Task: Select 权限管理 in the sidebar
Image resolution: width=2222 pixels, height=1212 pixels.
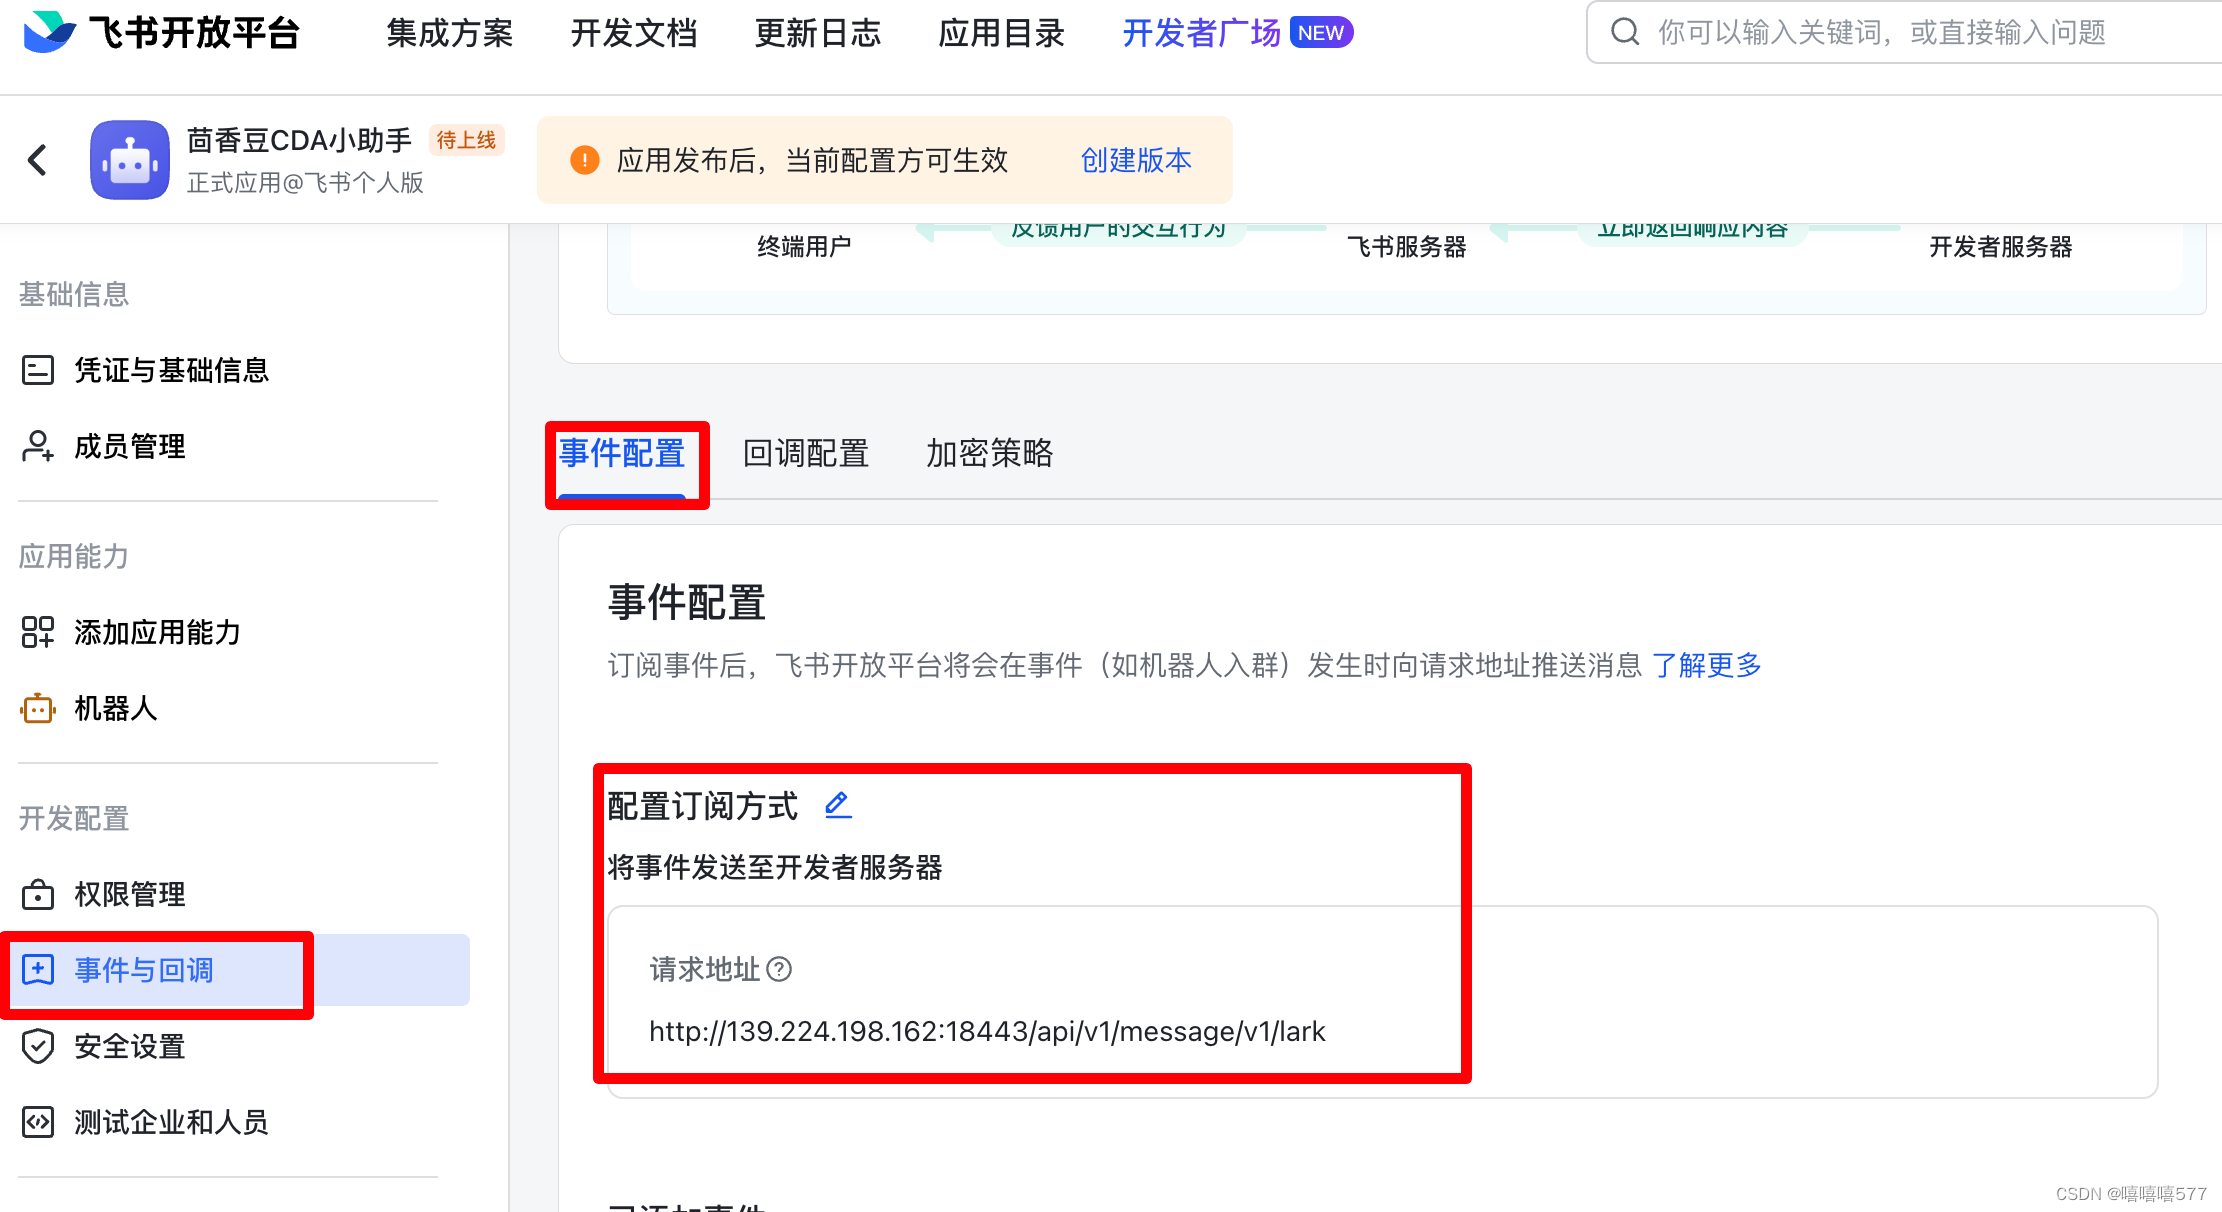Action: tap(129, 894)
